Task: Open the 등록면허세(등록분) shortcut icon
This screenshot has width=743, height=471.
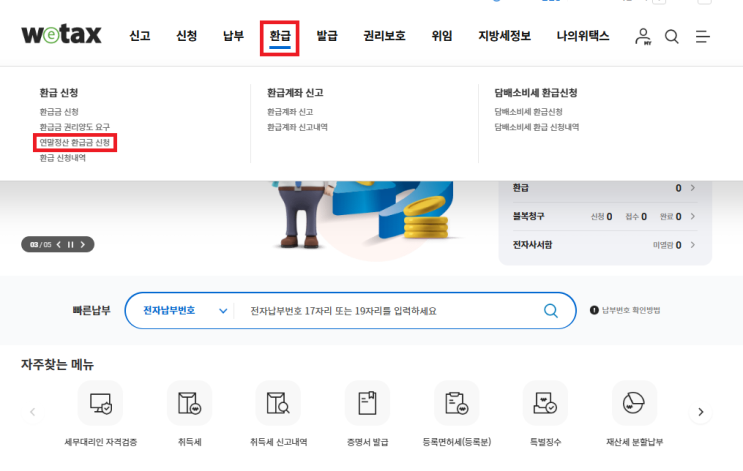Action: click(456, 403)
